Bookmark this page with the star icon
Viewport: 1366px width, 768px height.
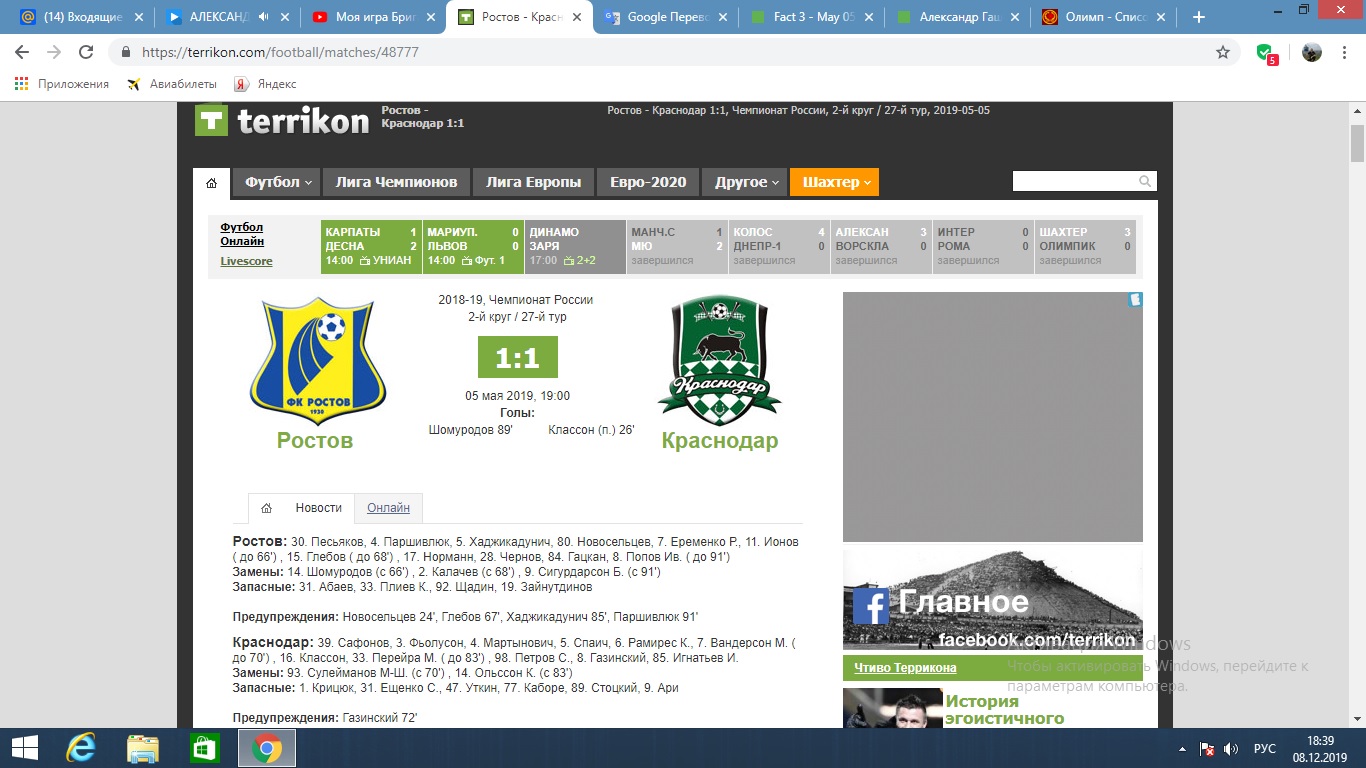coord(1222,52)
